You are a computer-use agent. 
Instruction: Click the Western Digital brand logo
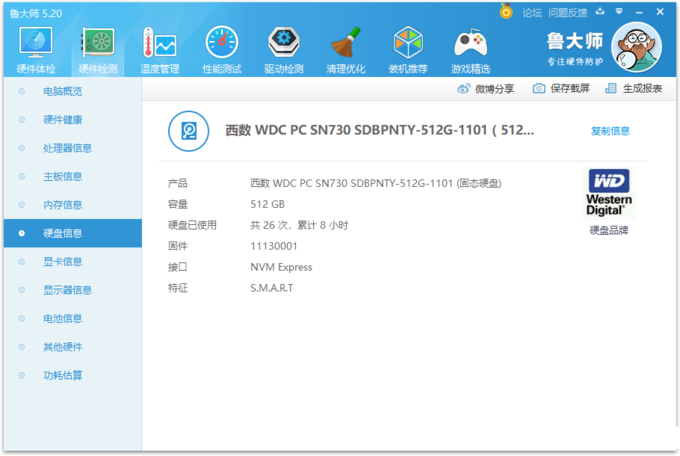tap(608, 193)
